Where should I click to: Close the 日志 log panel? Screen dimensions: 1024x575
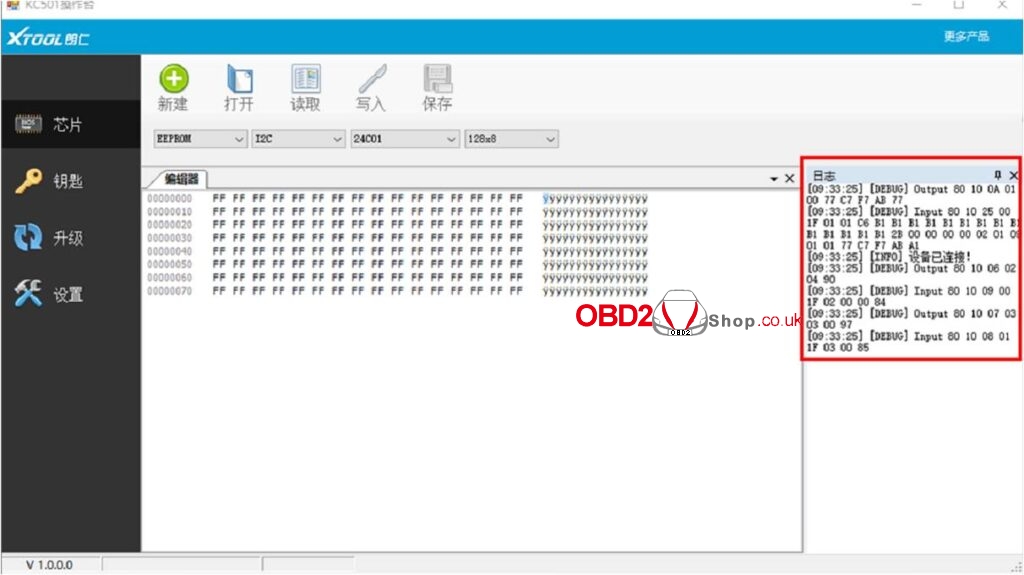point(1012,175)
